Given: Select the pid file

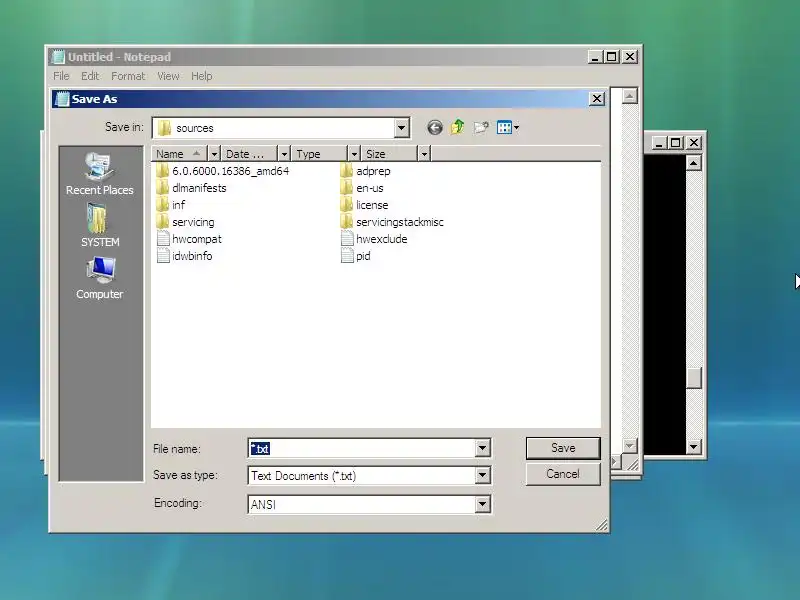Looking at the screenshot, I should point(356,256).
